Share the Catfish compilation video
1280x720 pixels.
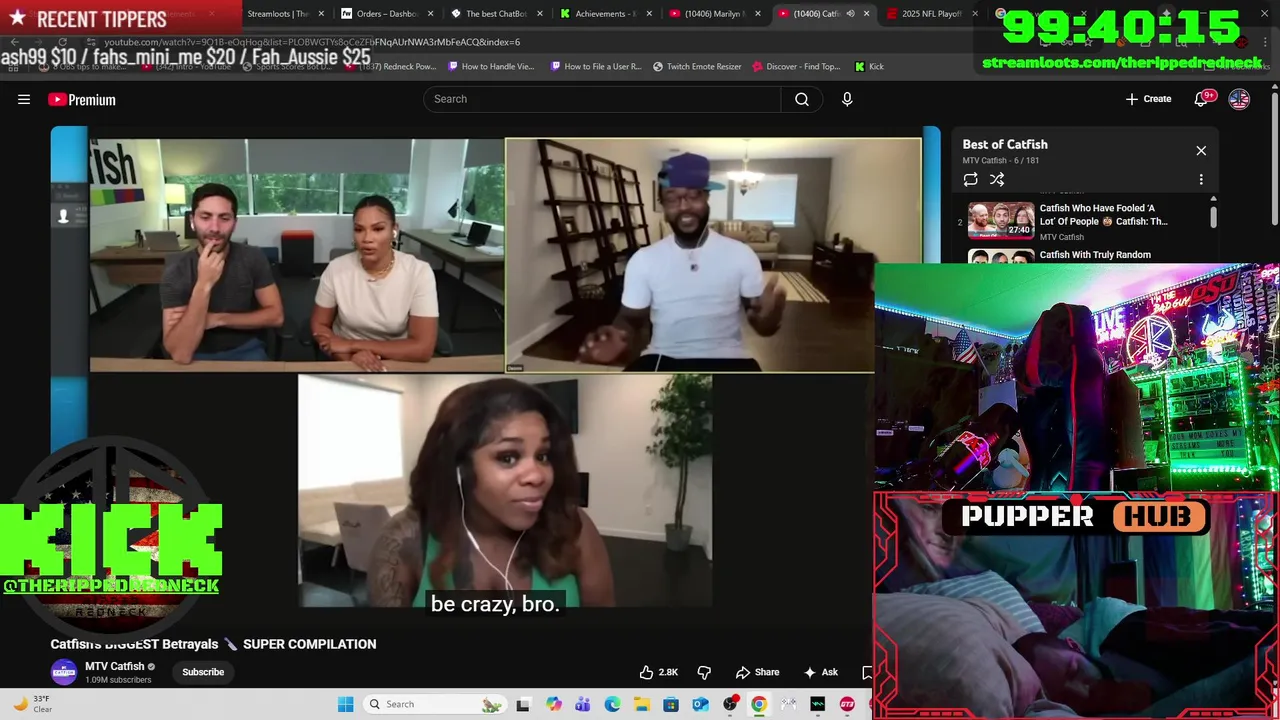click(x=757, y=672)
